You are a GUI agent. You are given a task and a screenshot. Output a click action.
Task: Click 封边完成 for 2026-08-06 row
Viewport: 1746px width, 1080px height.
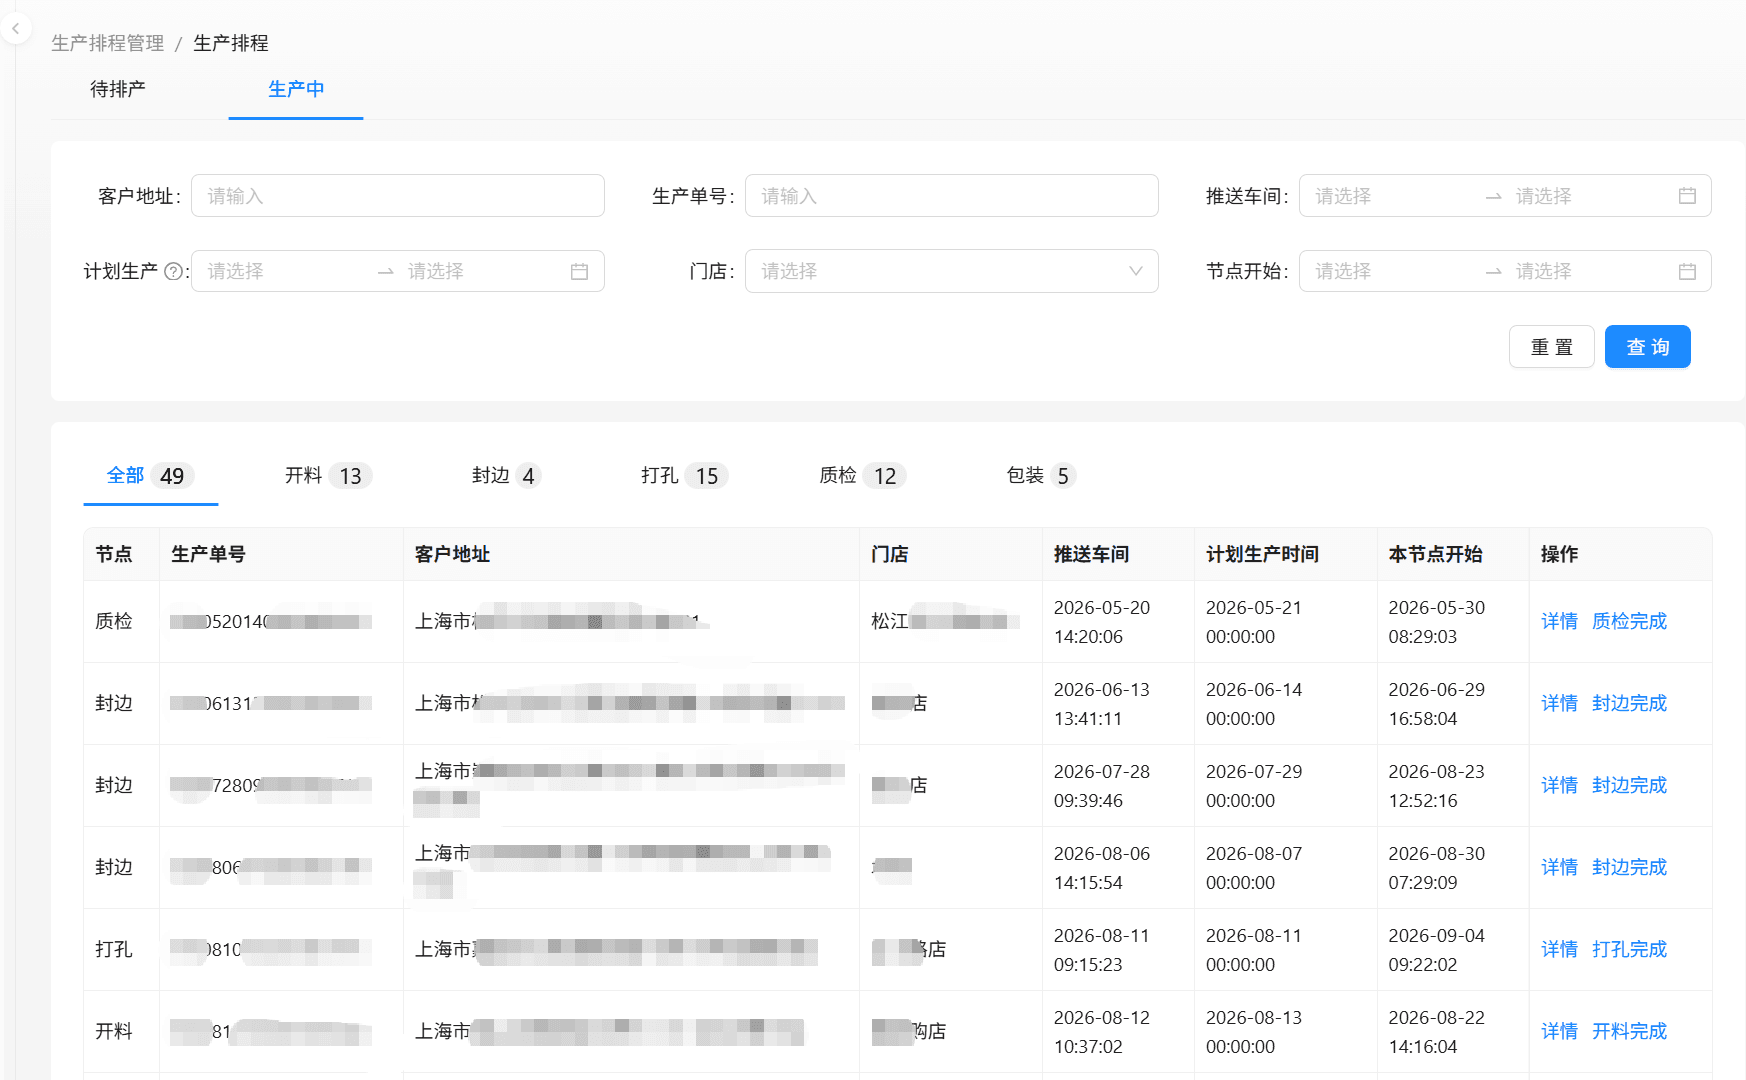pos(1629,867)
